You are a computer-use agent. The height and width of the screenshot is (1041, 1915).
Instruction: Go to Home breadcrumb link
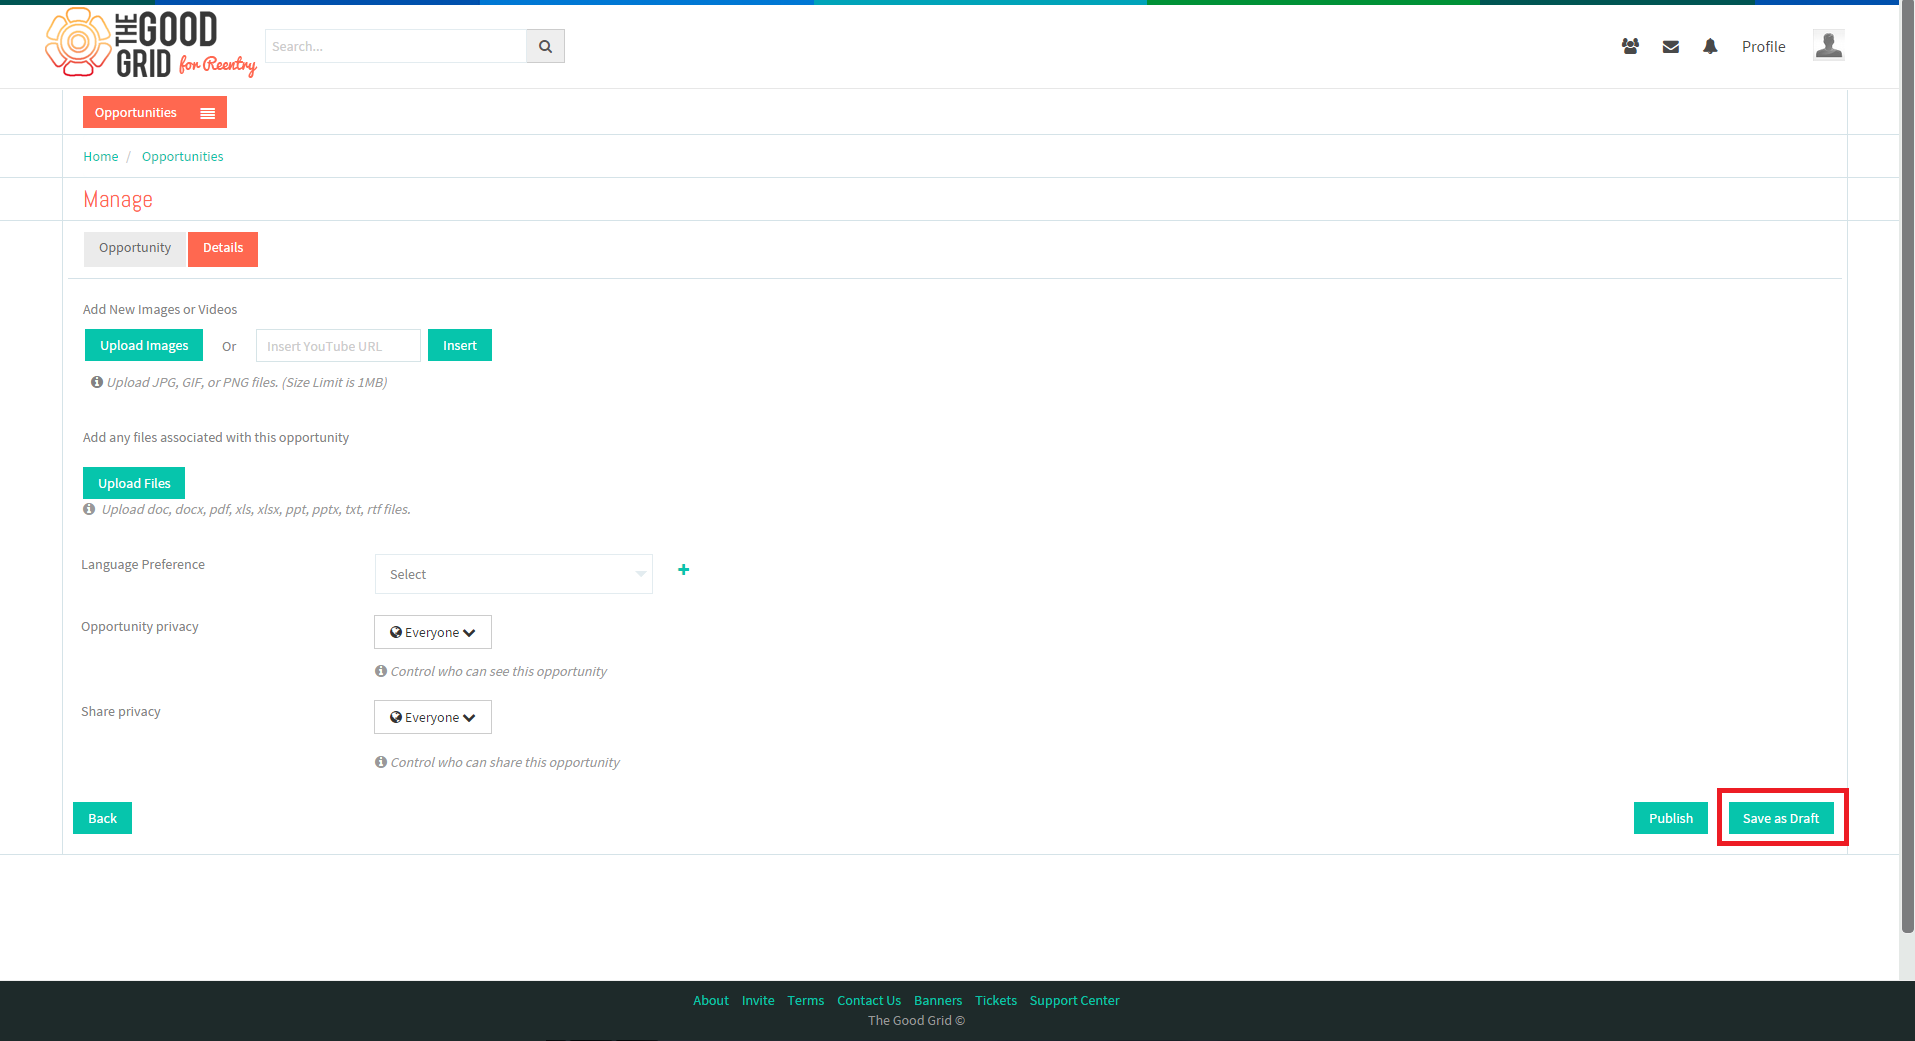101,157
